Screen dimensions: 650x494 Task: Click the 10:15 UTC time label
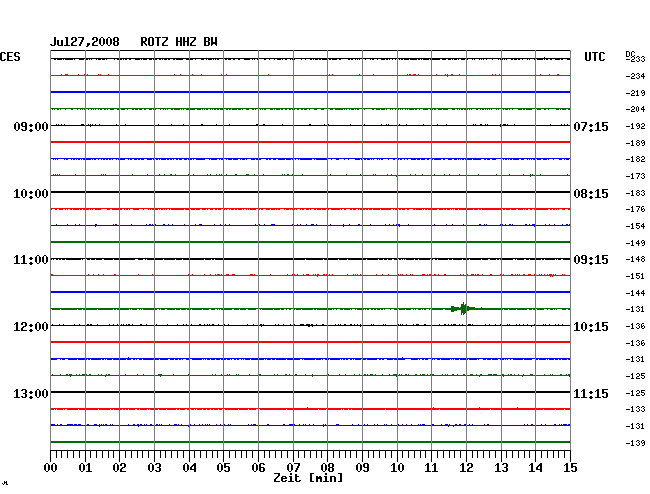coord(591,327)
